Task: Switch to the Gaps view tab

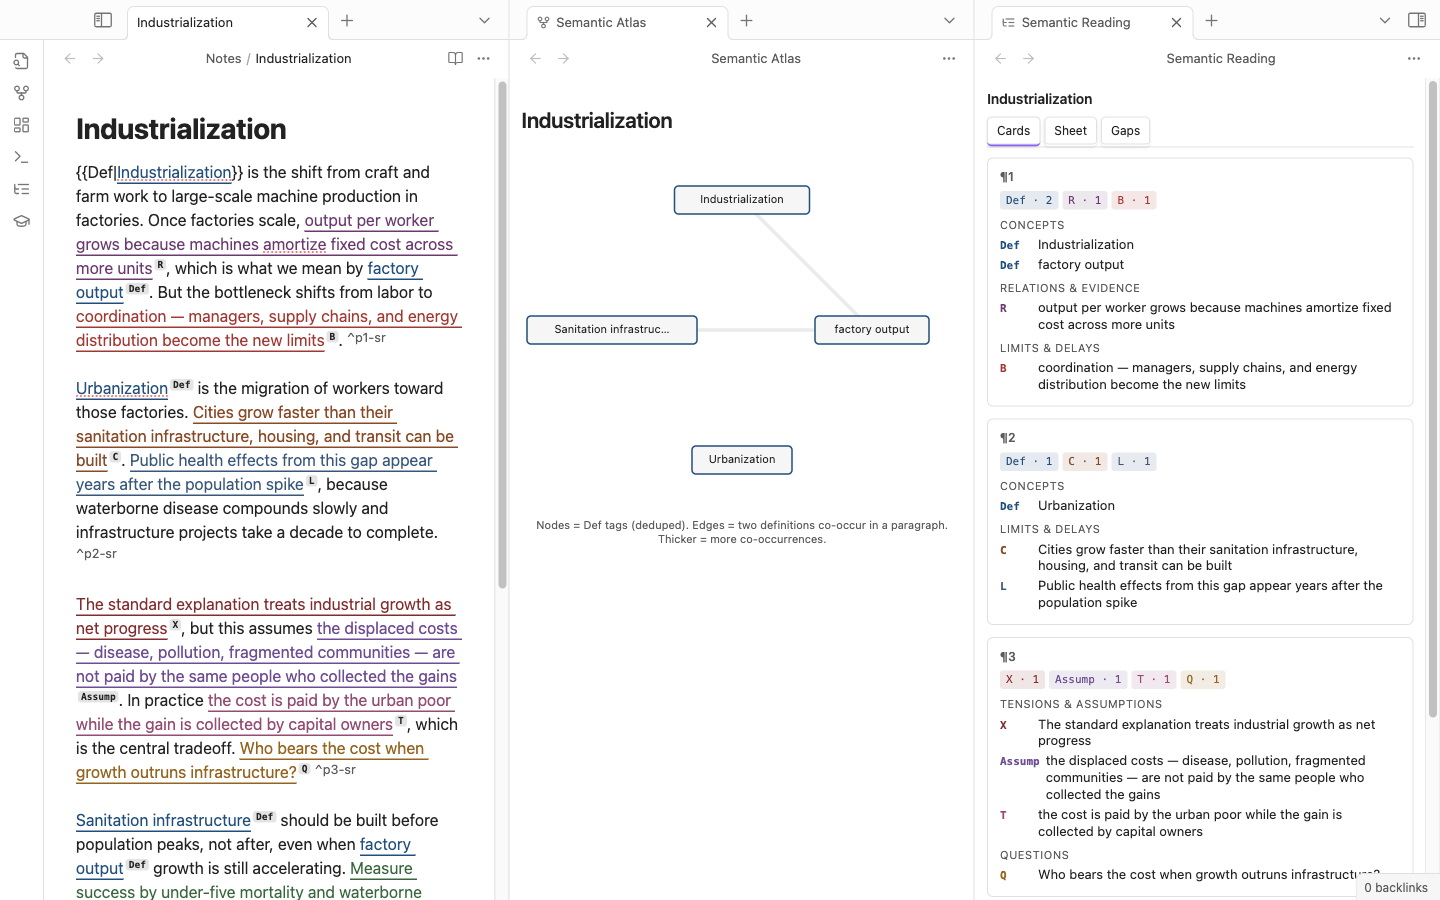Action: [x=1125, y=131]
